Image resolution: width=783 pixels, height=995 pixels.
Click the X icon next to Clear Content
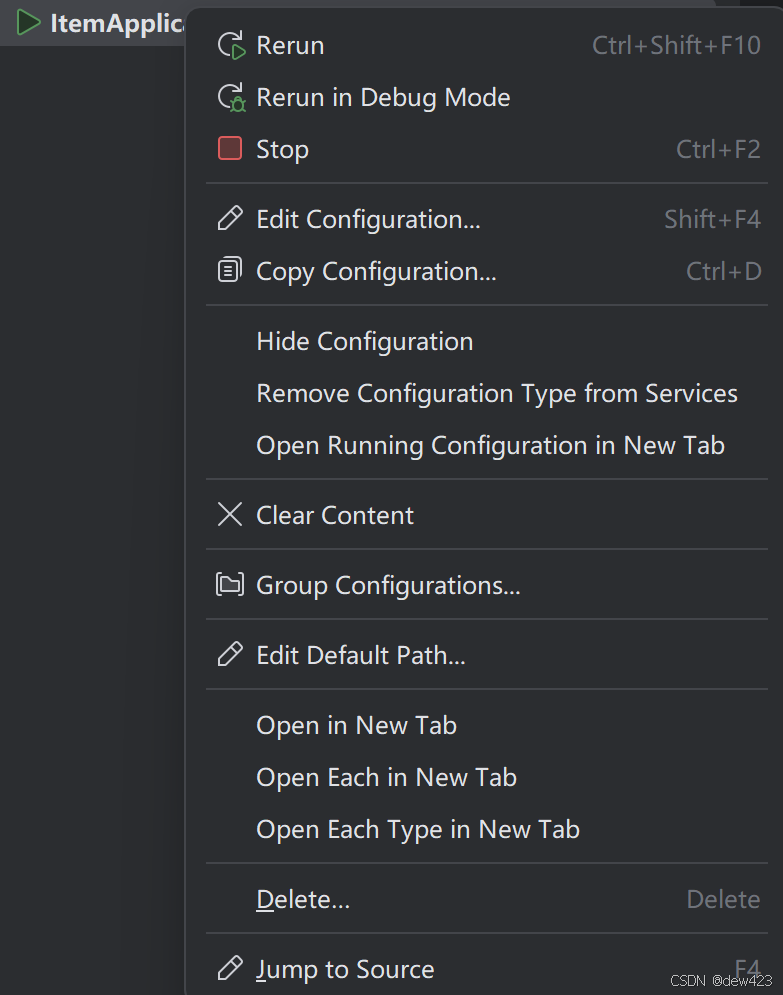[x=230, y=515]
